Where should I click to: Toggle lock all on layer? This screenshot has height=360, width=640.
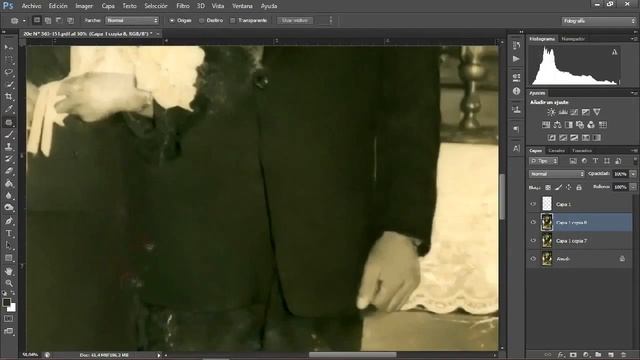click(x=579, y=187)
